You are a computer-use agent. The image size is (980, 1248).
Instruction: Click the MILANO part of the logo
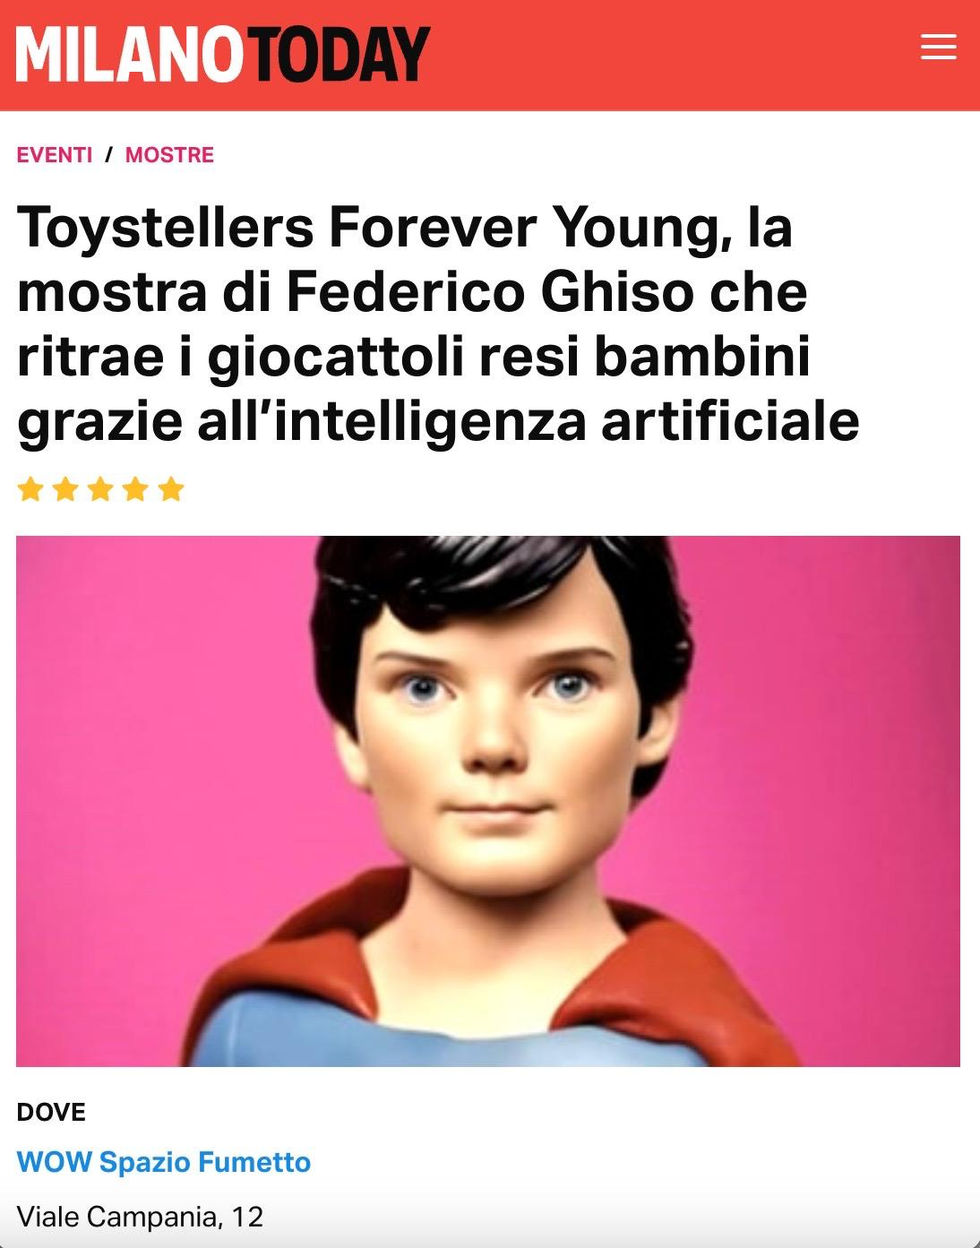(x=130, y=54)
